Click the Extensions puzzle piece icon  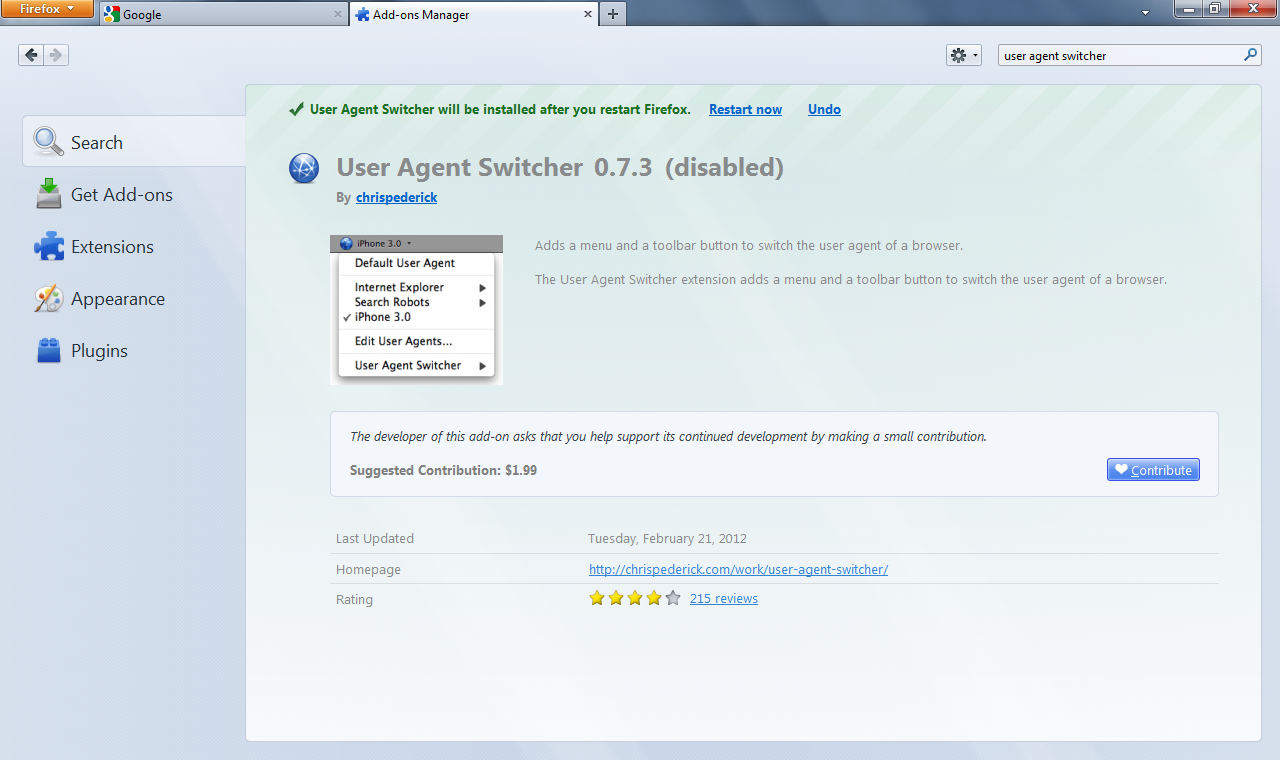click(x=48, y=246)
